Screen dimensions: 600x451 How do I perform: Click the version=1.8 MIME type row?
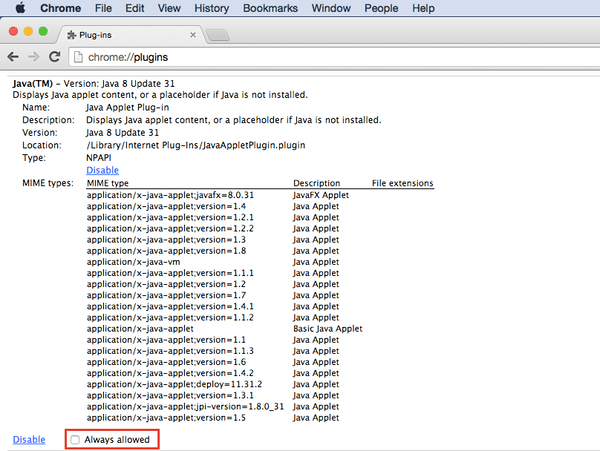[x=166, y=251]
